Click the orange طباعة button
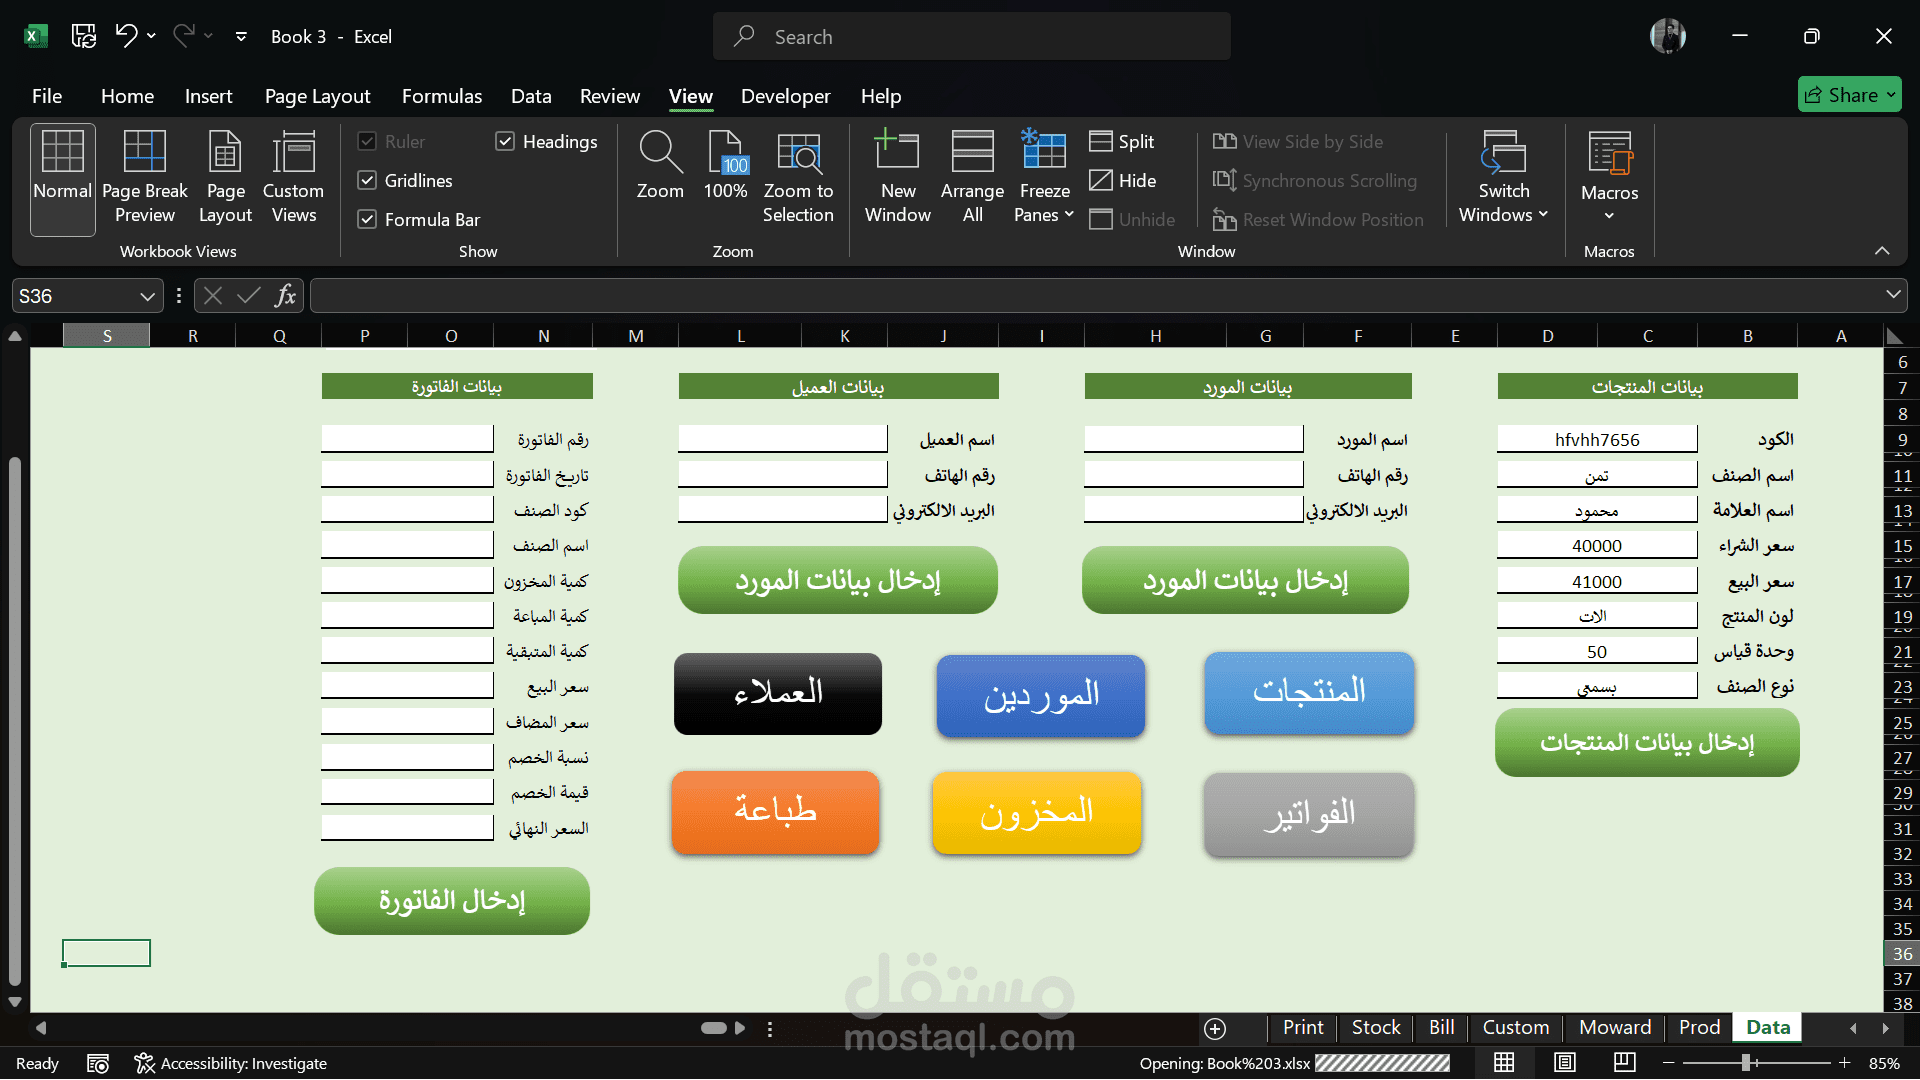The image size is (1920, 1080). pyautogui.click(x=775, y=811)
